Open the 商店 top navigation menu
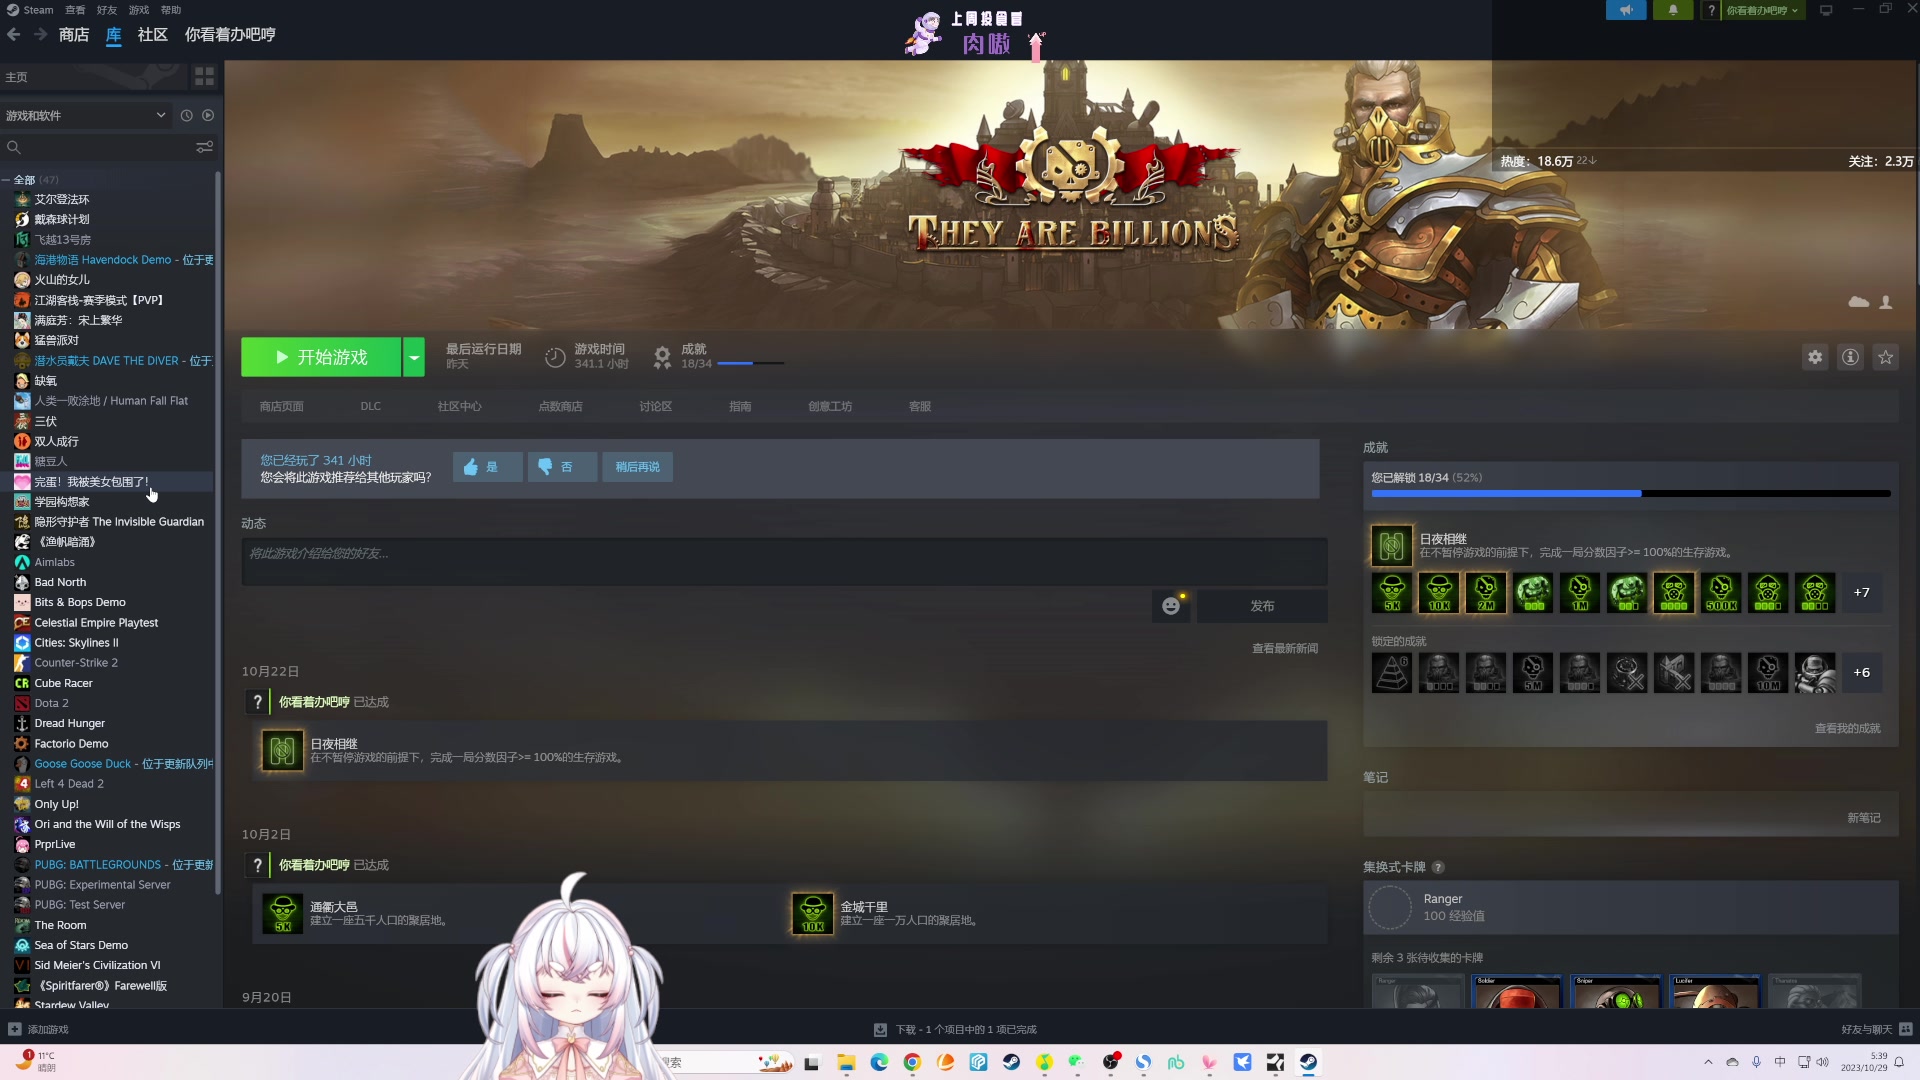The height and width of the screenshot is (1080, 1920). (x=74, y=34)
